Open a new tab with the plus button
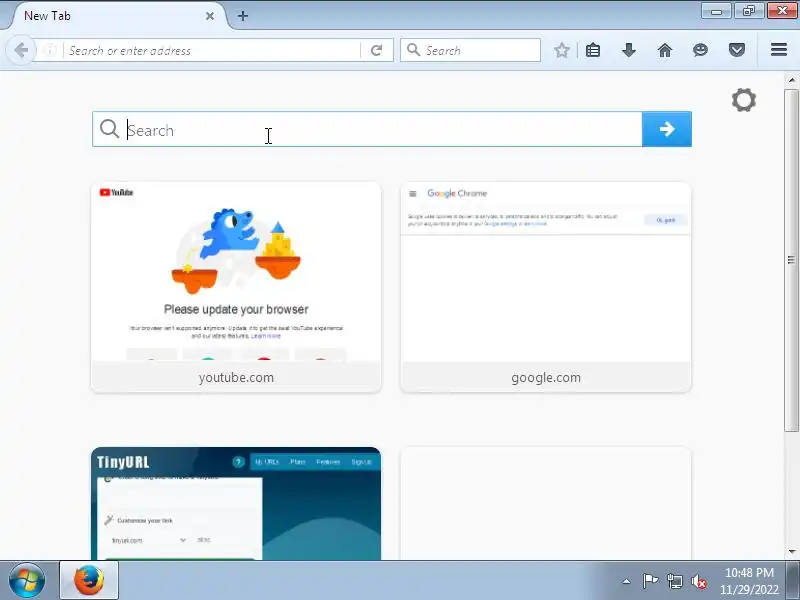The width and height of the screenshot is (800, 600). click(243, 16)
